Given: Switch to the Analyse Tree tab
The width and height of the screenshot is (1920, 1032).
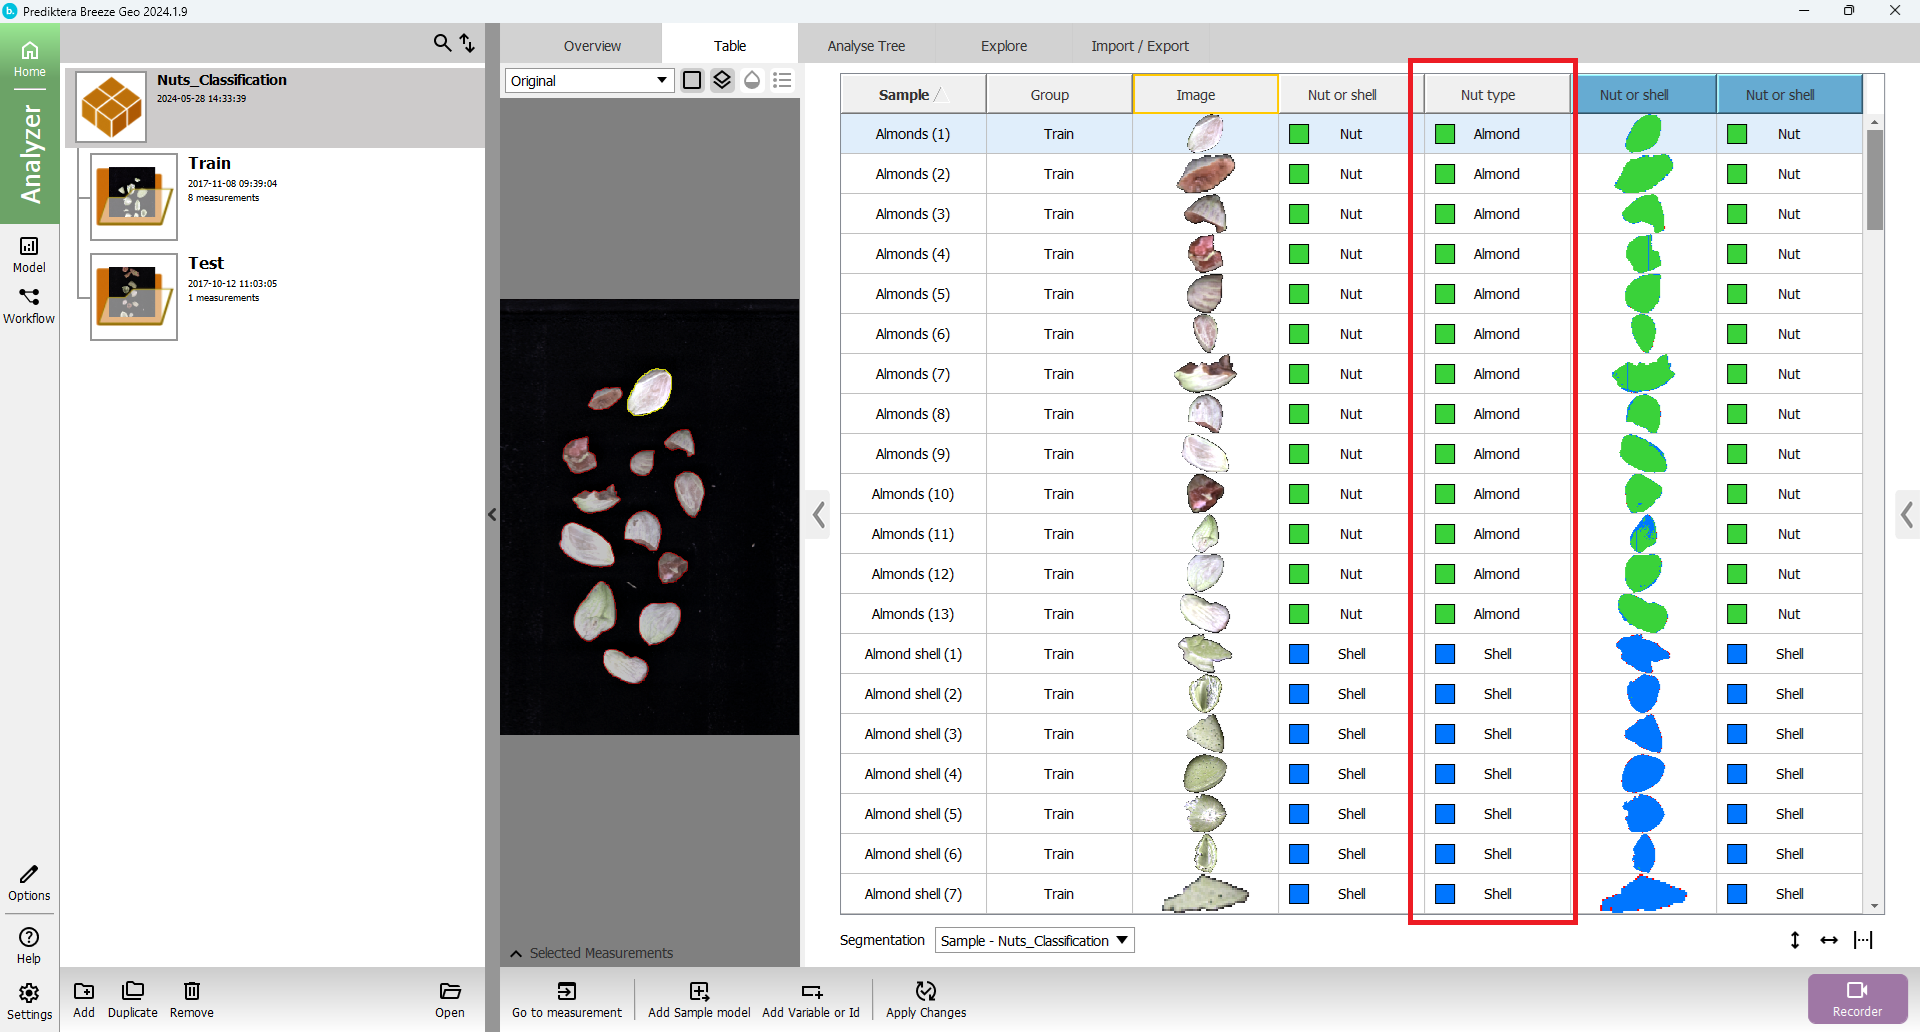Looking at the screenshot, I should pyautogui.click(x=866, y=46).
